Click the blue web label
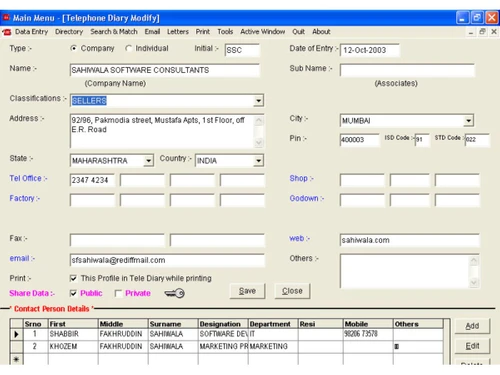 [299, 238]
